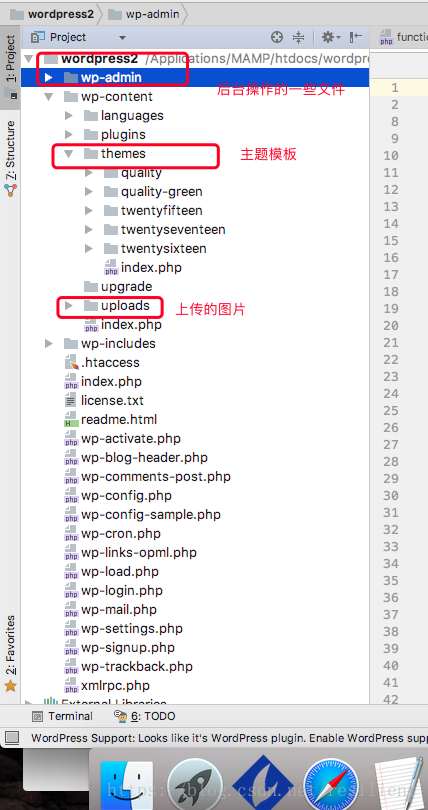Image resolution: width=428 pixels, height=810 pixels.
Task: Select wp-signup.php file
Action: (120, 648)
